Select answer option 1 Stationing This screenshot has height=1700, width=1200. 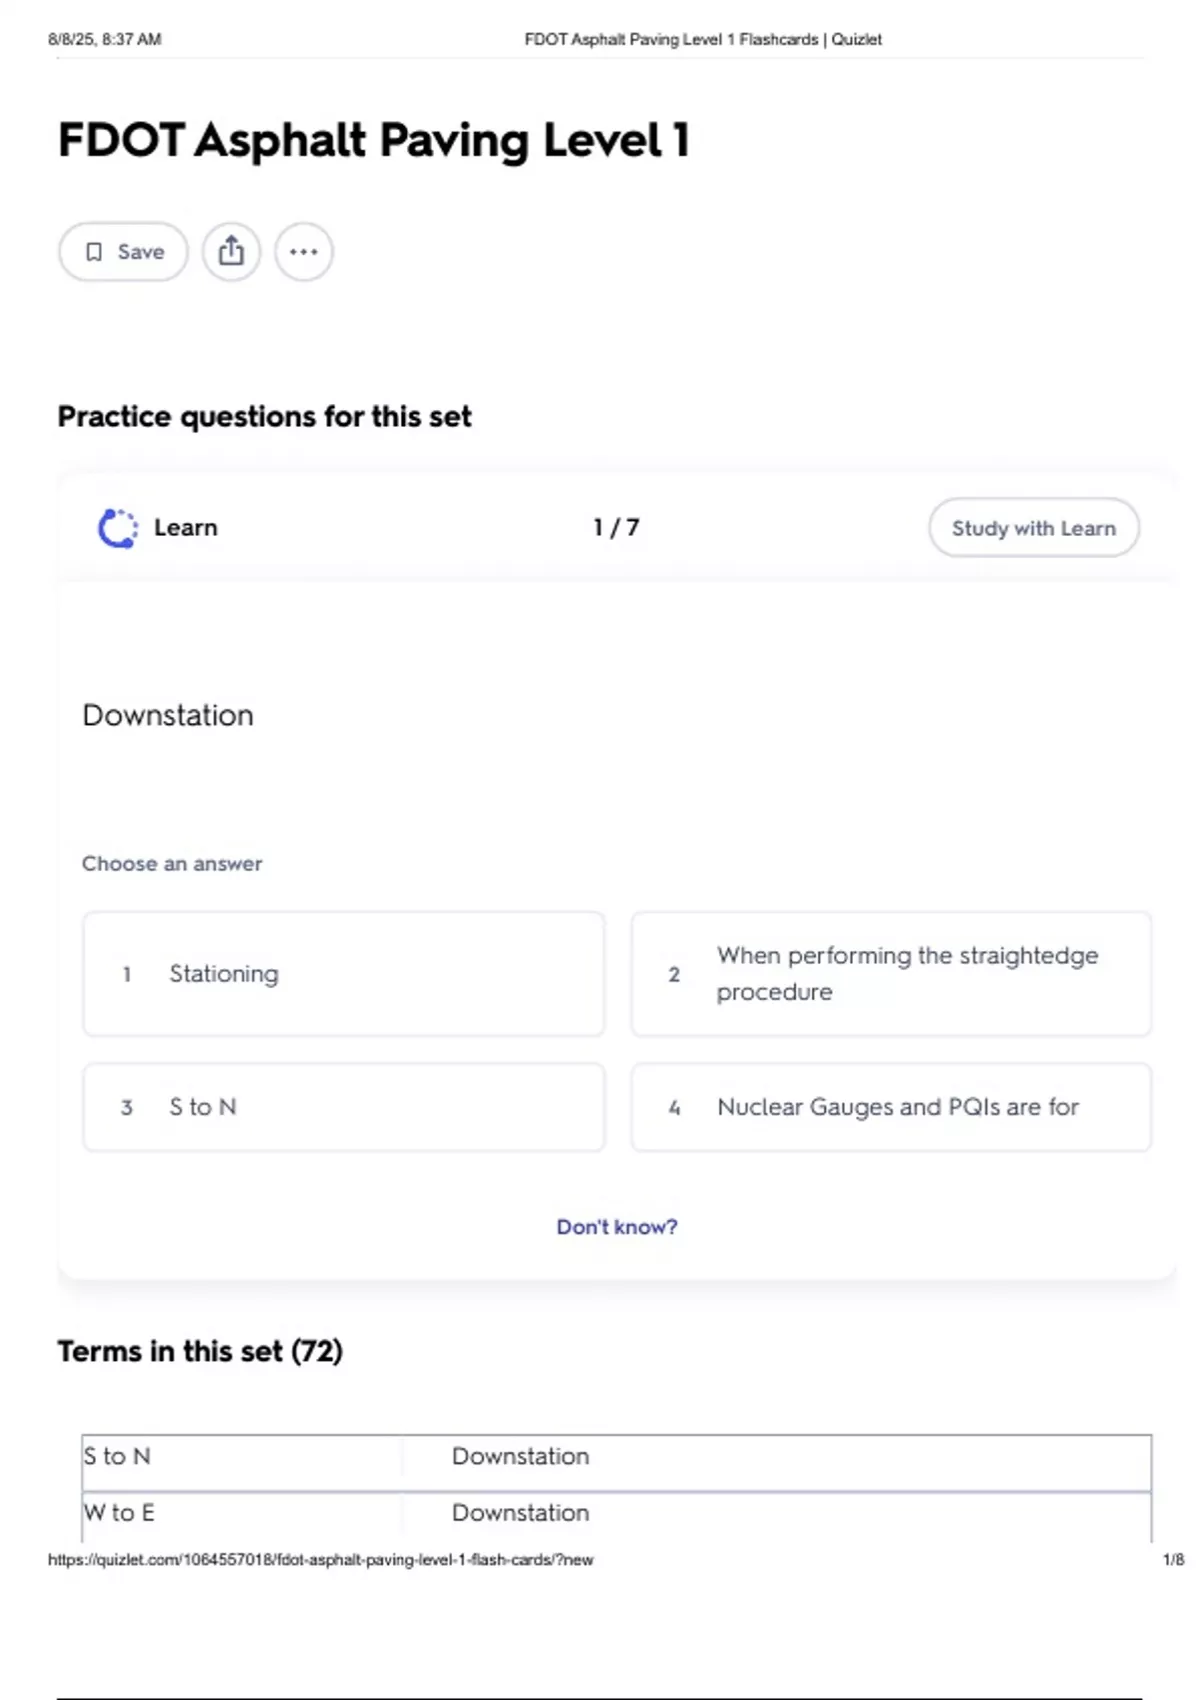(344, 974)
